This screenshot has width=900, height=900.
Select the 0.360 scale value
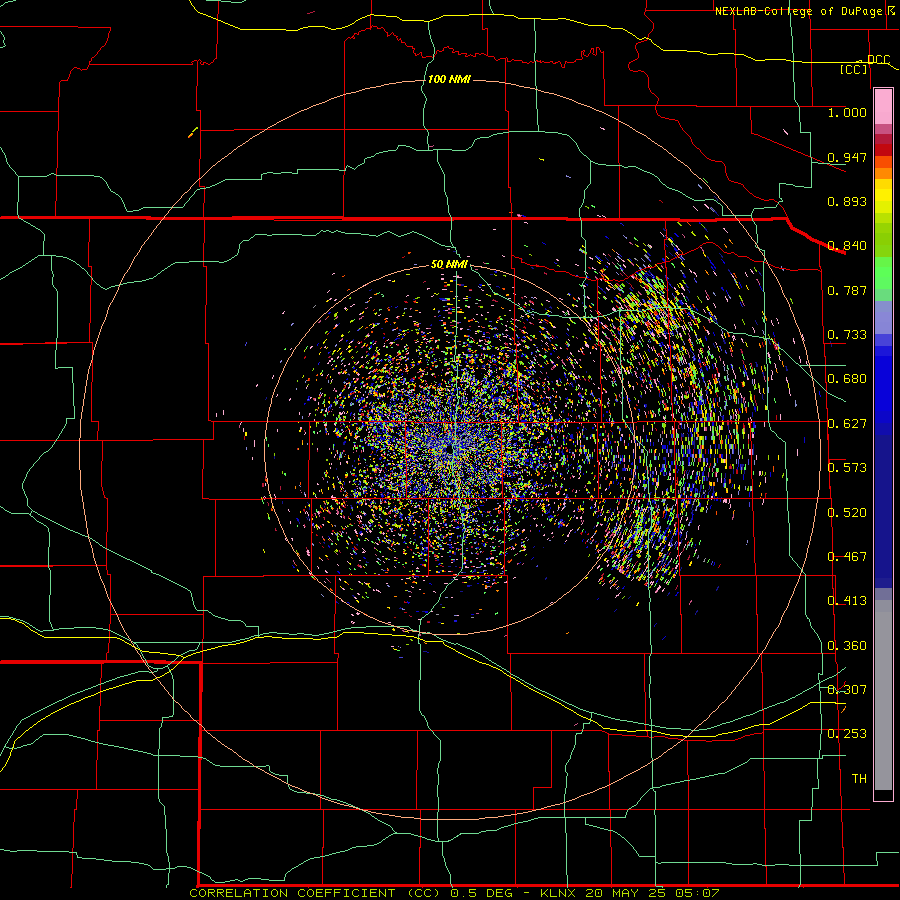point(847,646)
